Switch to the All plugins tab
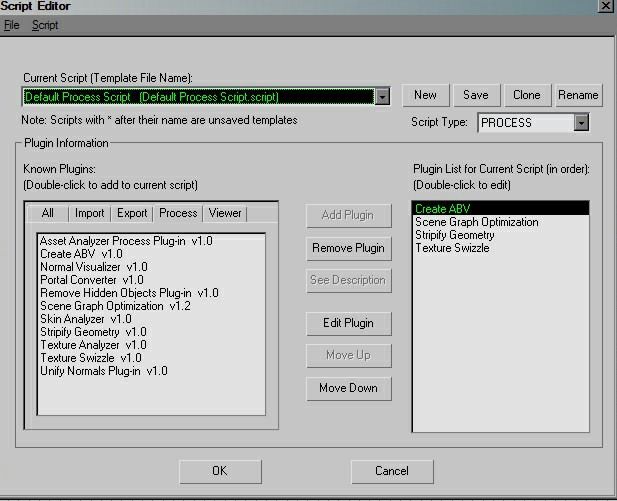Viewport: 617px width, 501px height. pos(47,213)
